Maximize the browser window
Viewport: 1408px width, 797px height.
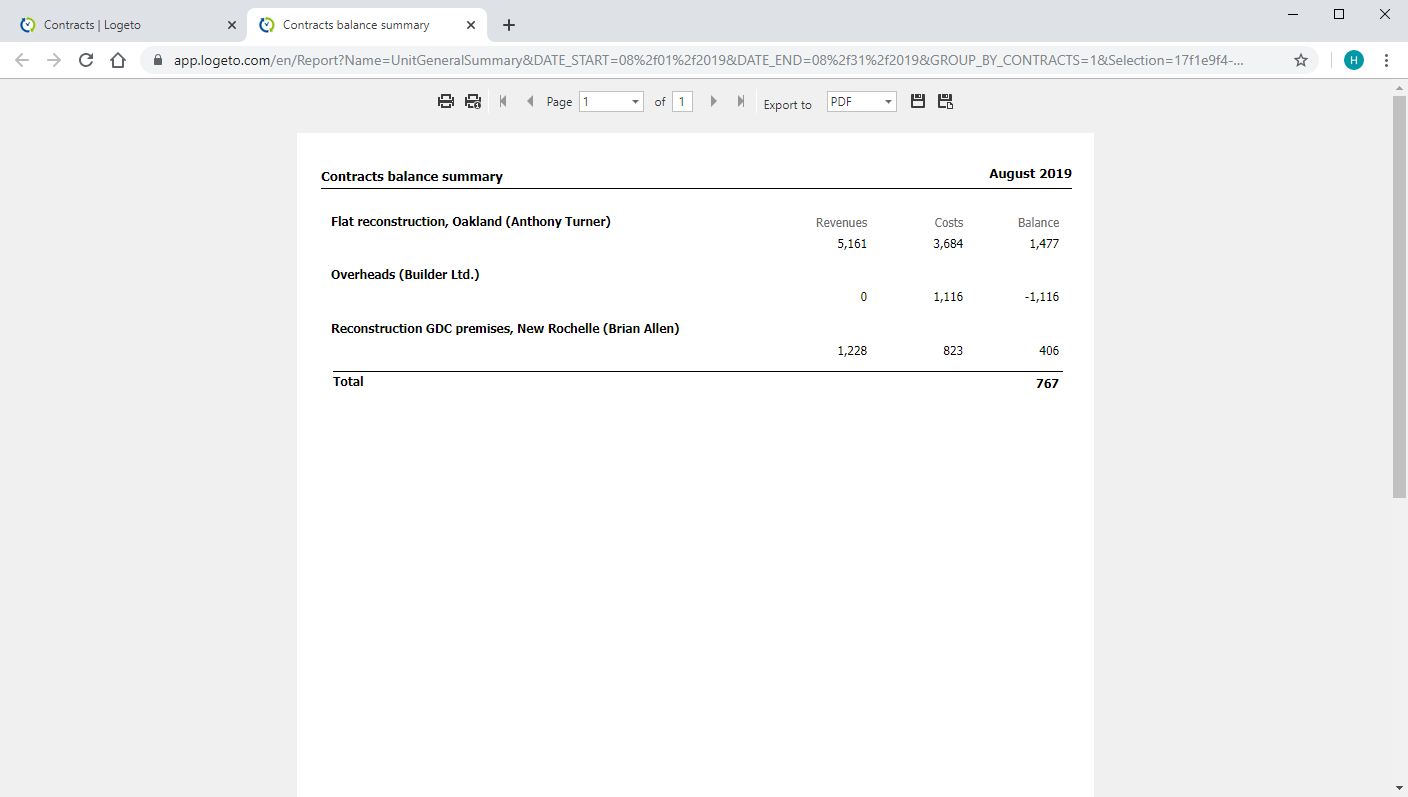tap(1339, 14)
